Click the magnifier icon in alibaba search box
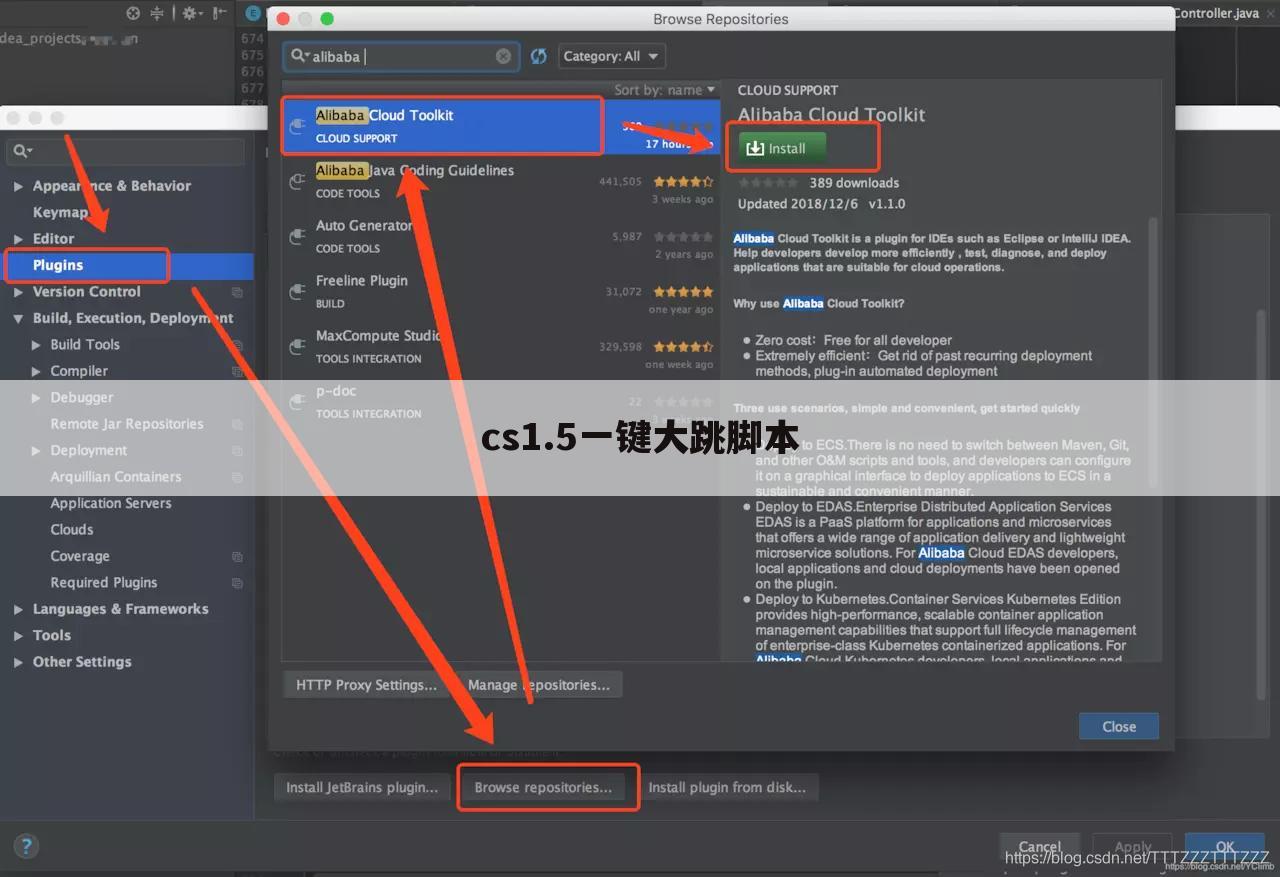Viewport: 1280px width, 877px height. tap(300, 56)
